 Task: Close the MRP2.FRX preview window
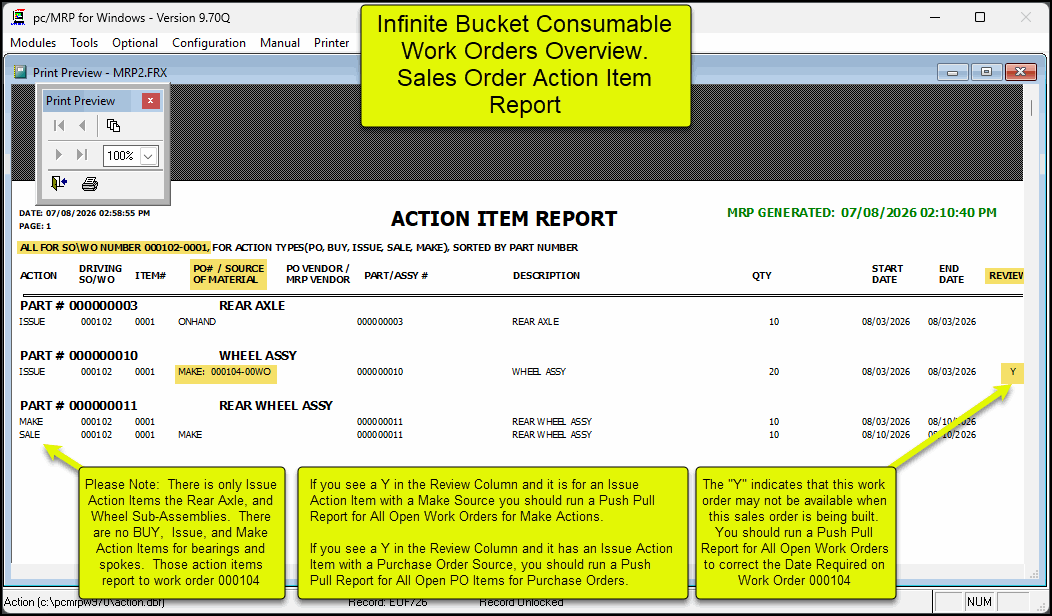pyautogui.click(x=1020, y=72)
